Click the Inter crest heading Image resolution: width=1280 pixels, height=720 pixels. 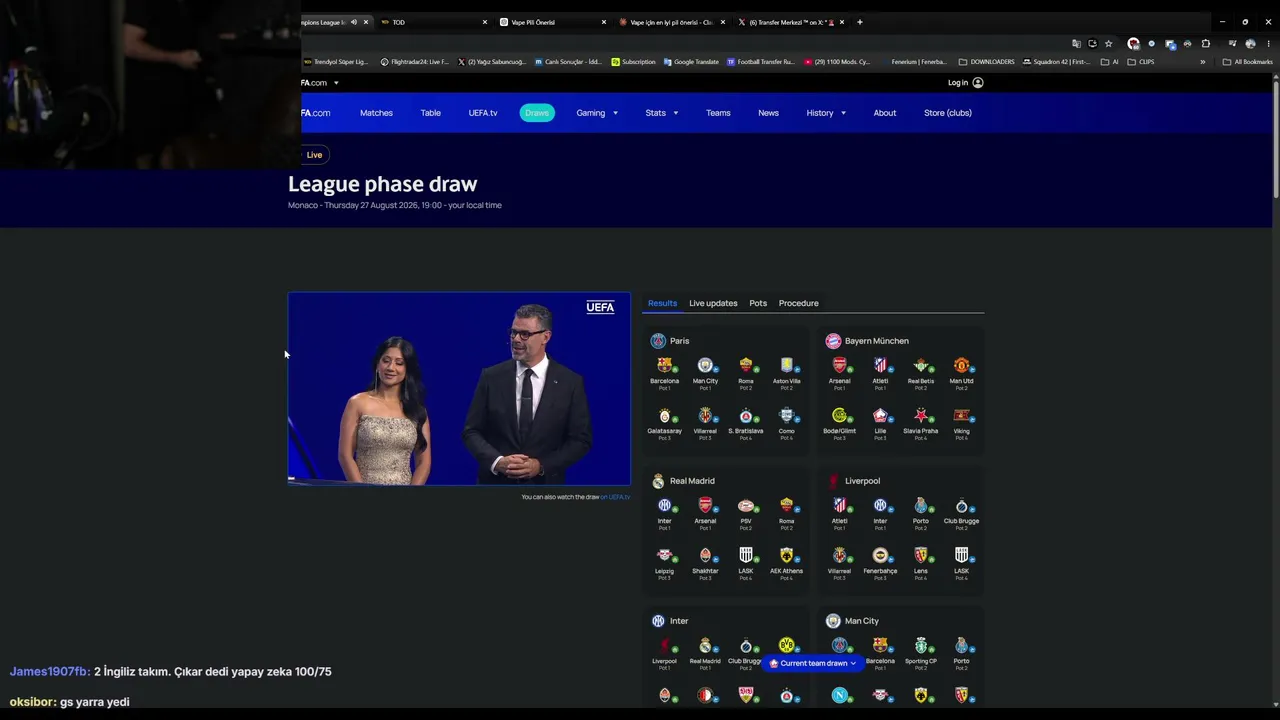pyautogui.click(x=658, y=621)
